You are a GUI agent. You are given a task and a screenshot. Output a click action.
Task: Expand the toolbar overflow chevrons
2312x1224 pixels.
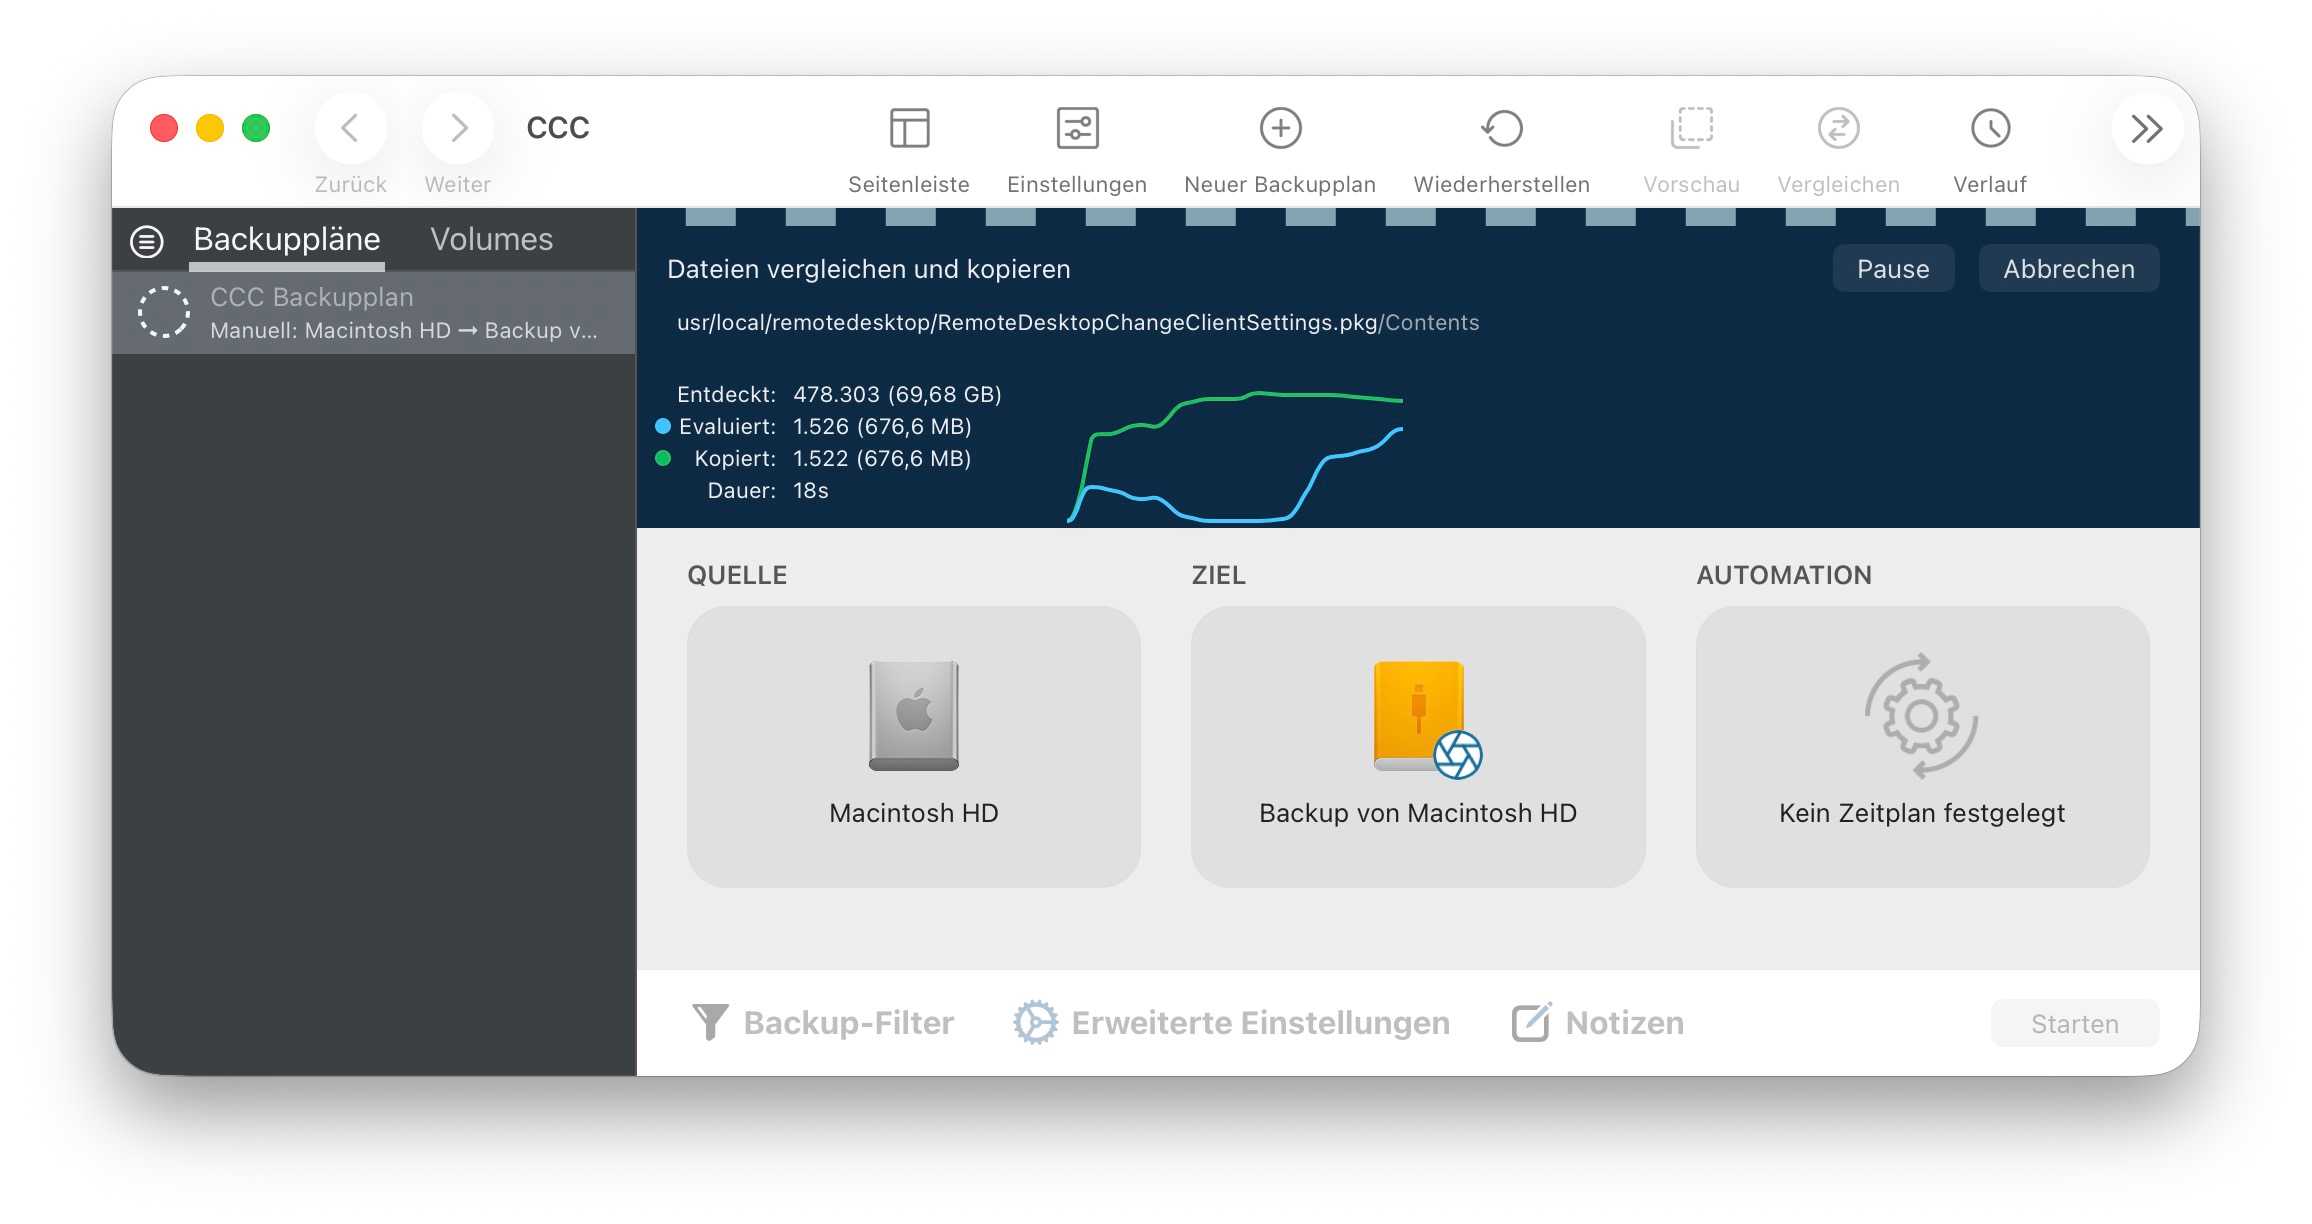point(2146,128)
